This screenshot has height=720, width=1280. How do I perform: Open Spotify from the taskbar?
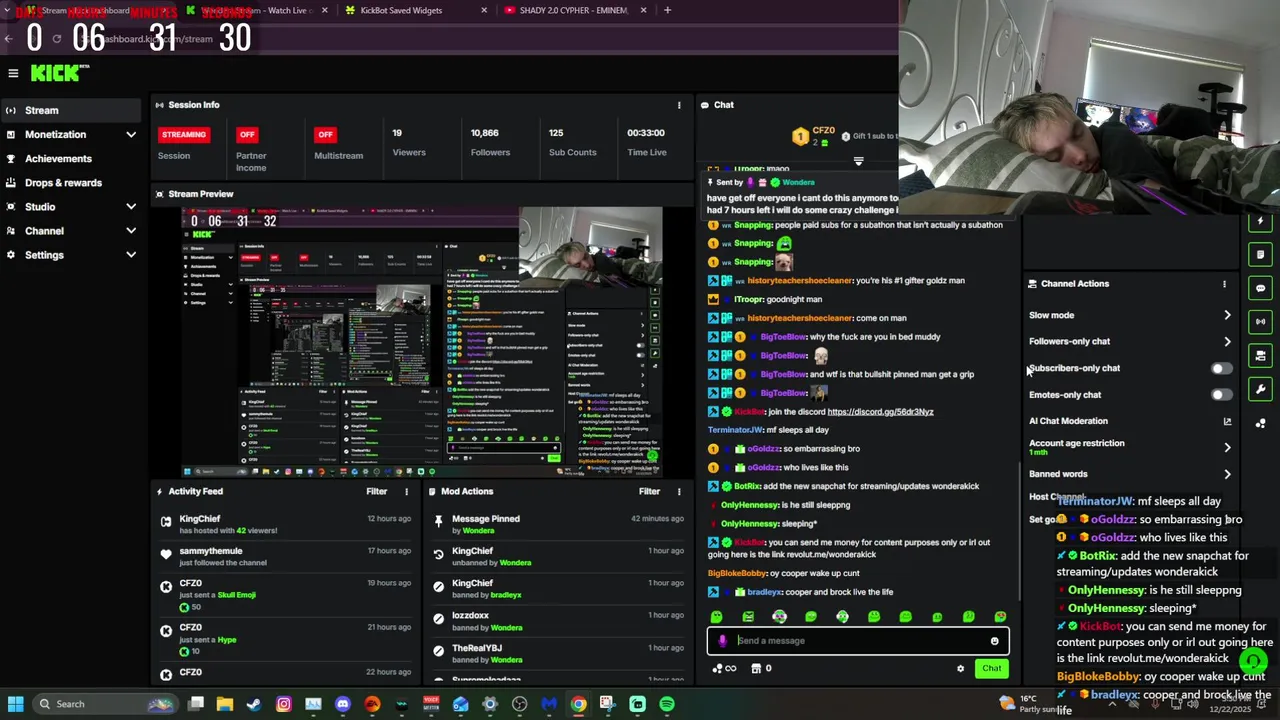pyautogui.click(x=667, y=704)
